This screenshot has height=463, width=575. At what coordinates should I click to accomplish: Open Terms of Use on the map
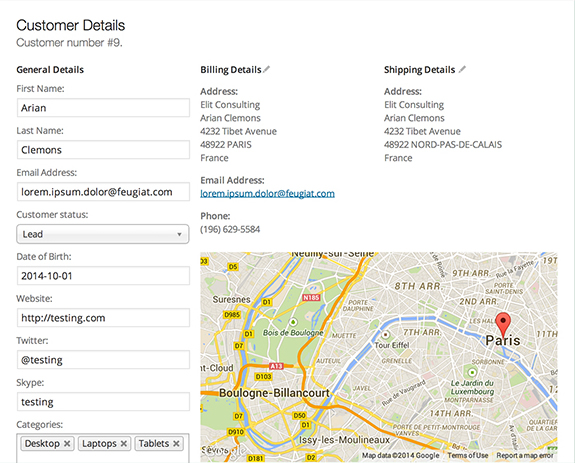point(468,455)
